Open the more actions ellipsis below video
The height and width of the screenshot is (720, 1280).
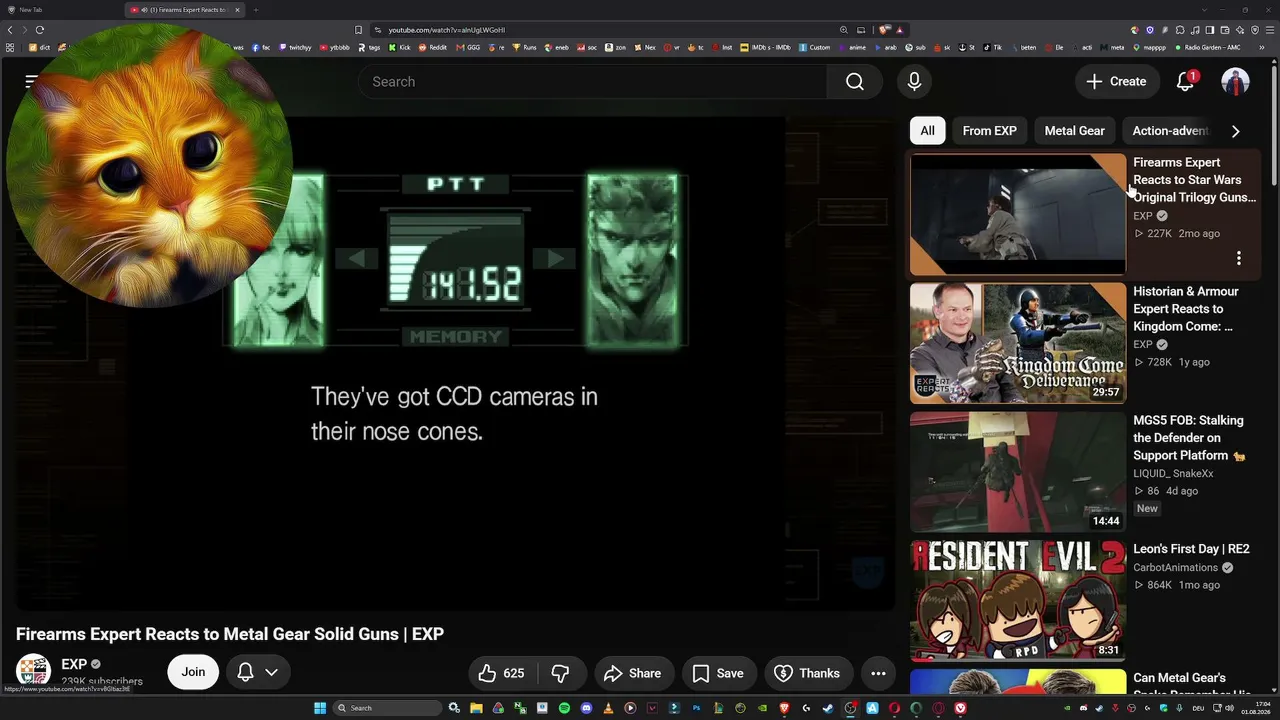tap(878, 673)
